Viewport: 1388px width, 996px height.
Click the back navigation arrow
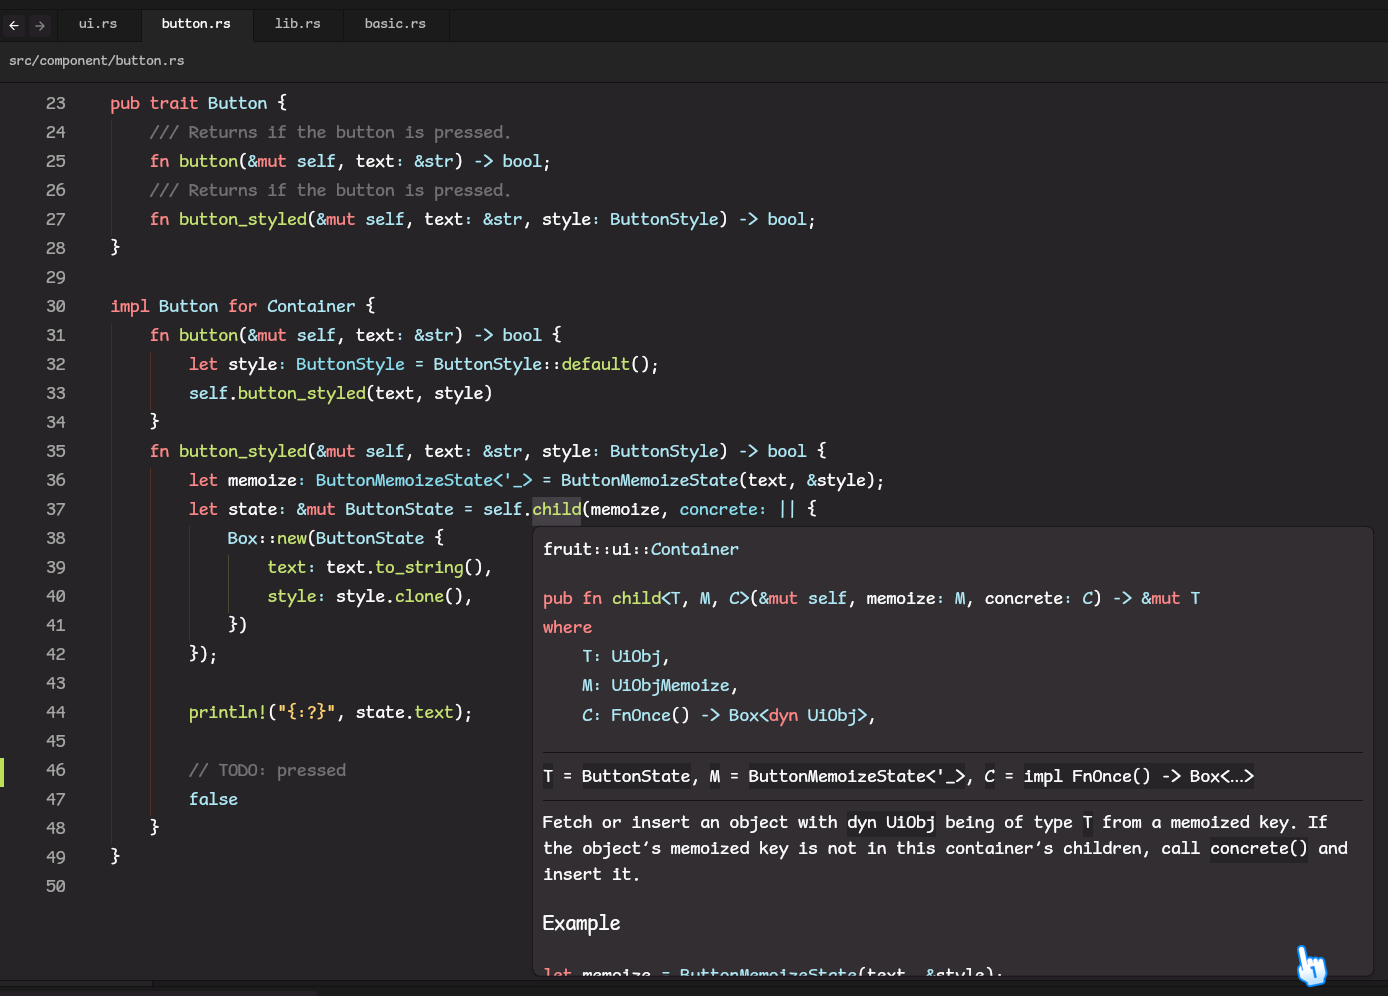[14, 25]
